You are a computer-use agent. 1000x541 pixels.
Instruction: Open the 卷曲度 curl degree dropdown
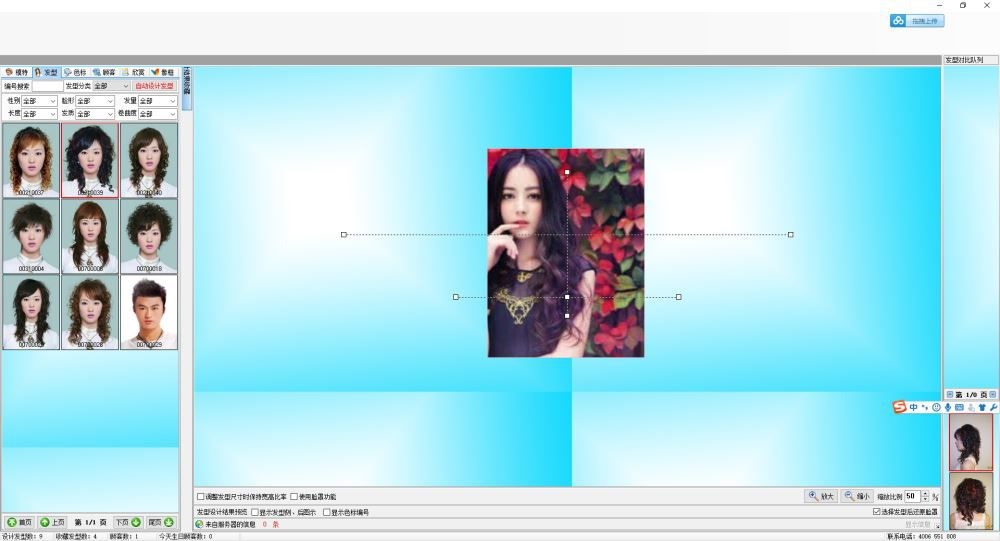point(158,114)
